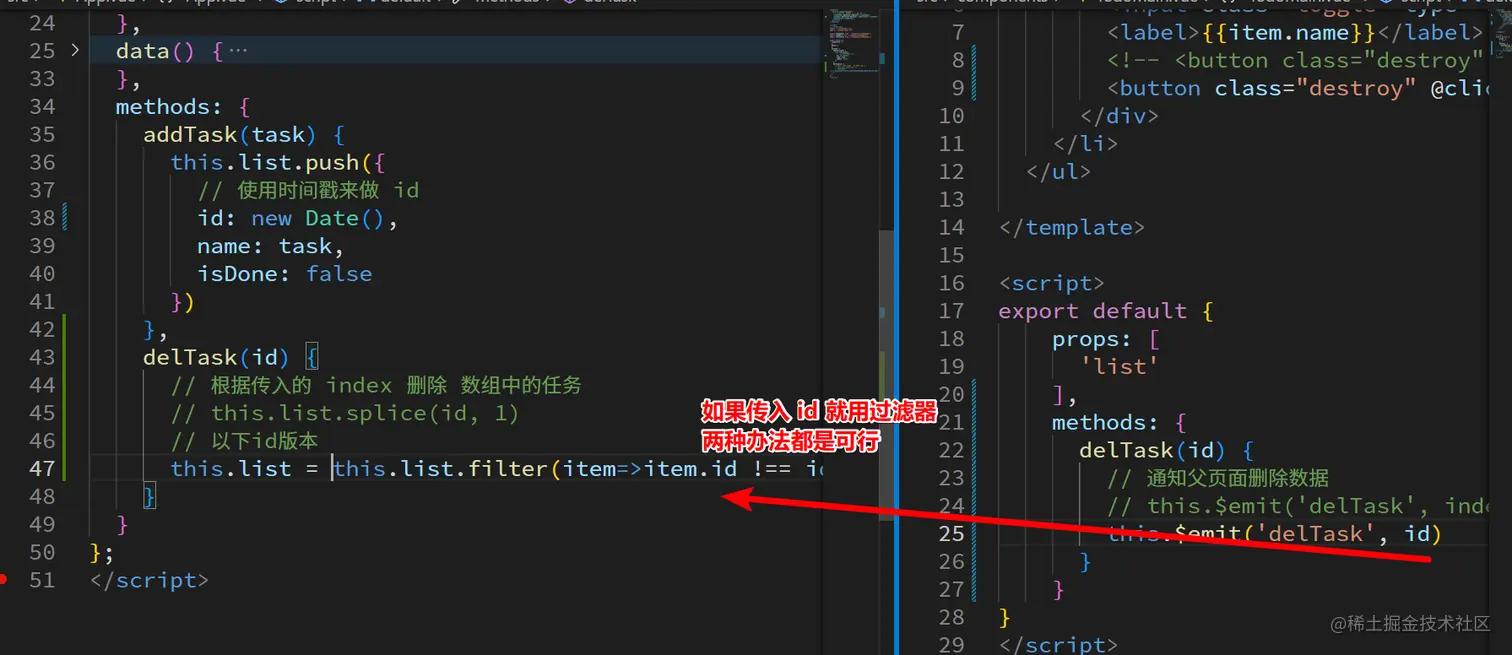Viewport: 1512px width, 655px height.
Task: Click the '</li>' tag in right editor
Action: (1085, 143)
